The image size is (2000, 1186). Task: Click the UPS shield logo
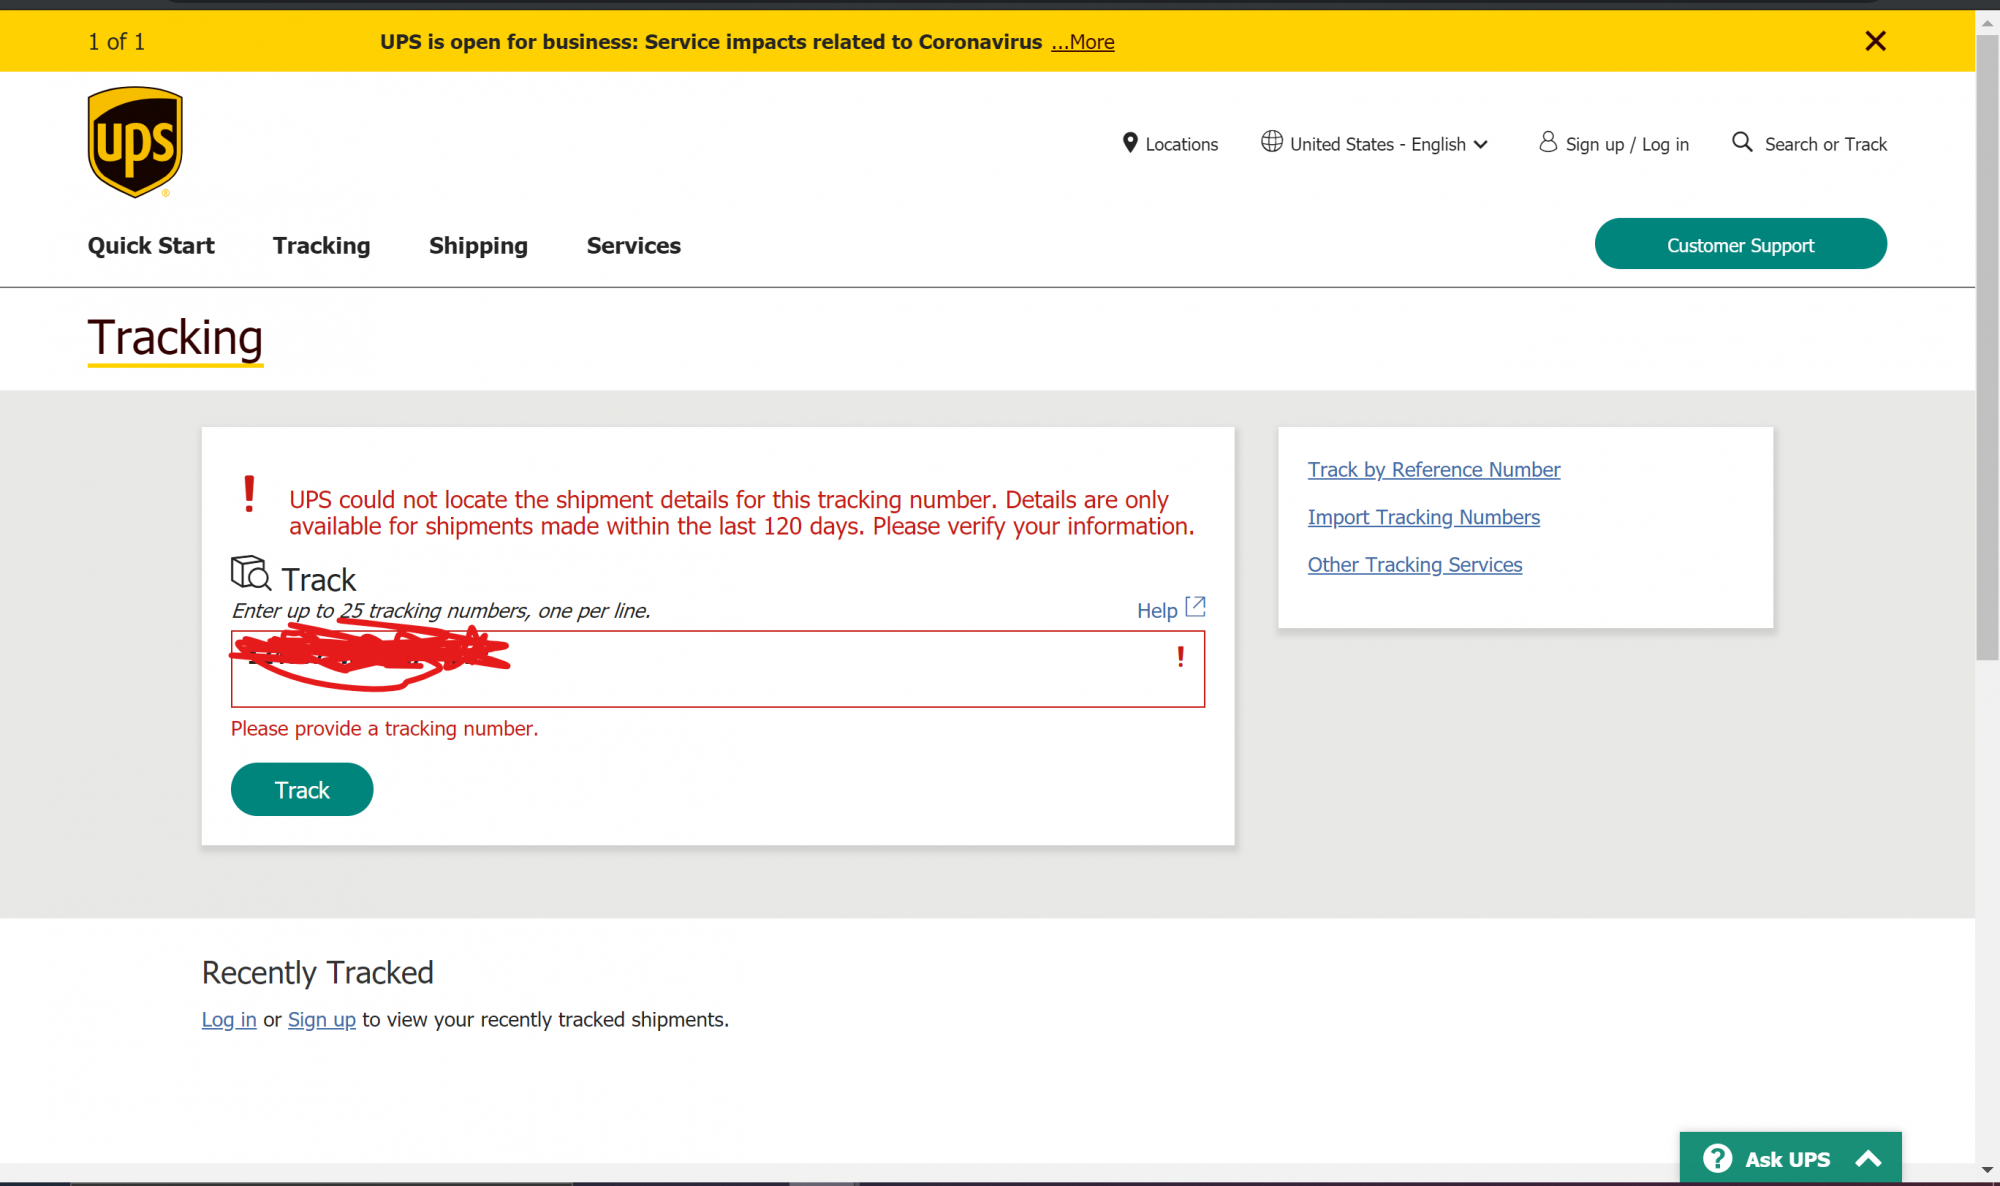(x=135, y=142)
